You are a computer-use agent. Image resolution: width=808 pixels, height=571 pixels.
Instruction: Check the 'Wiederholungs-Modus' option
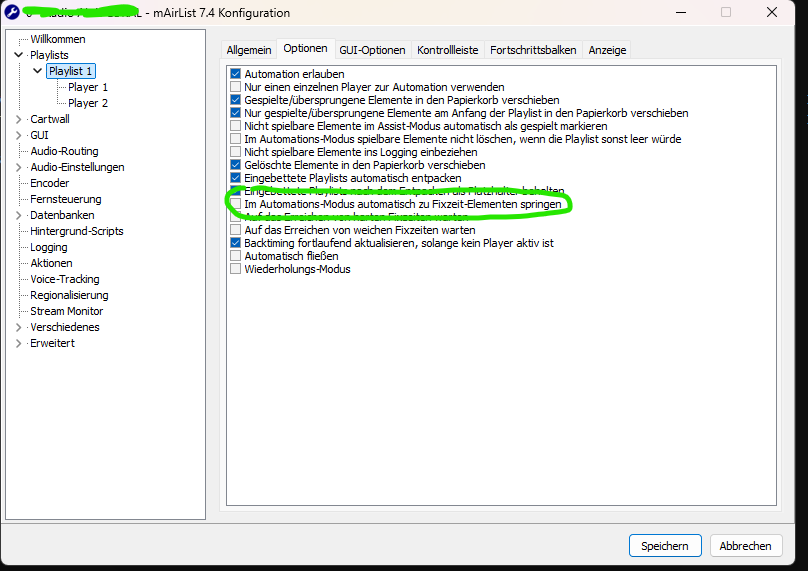236,269
